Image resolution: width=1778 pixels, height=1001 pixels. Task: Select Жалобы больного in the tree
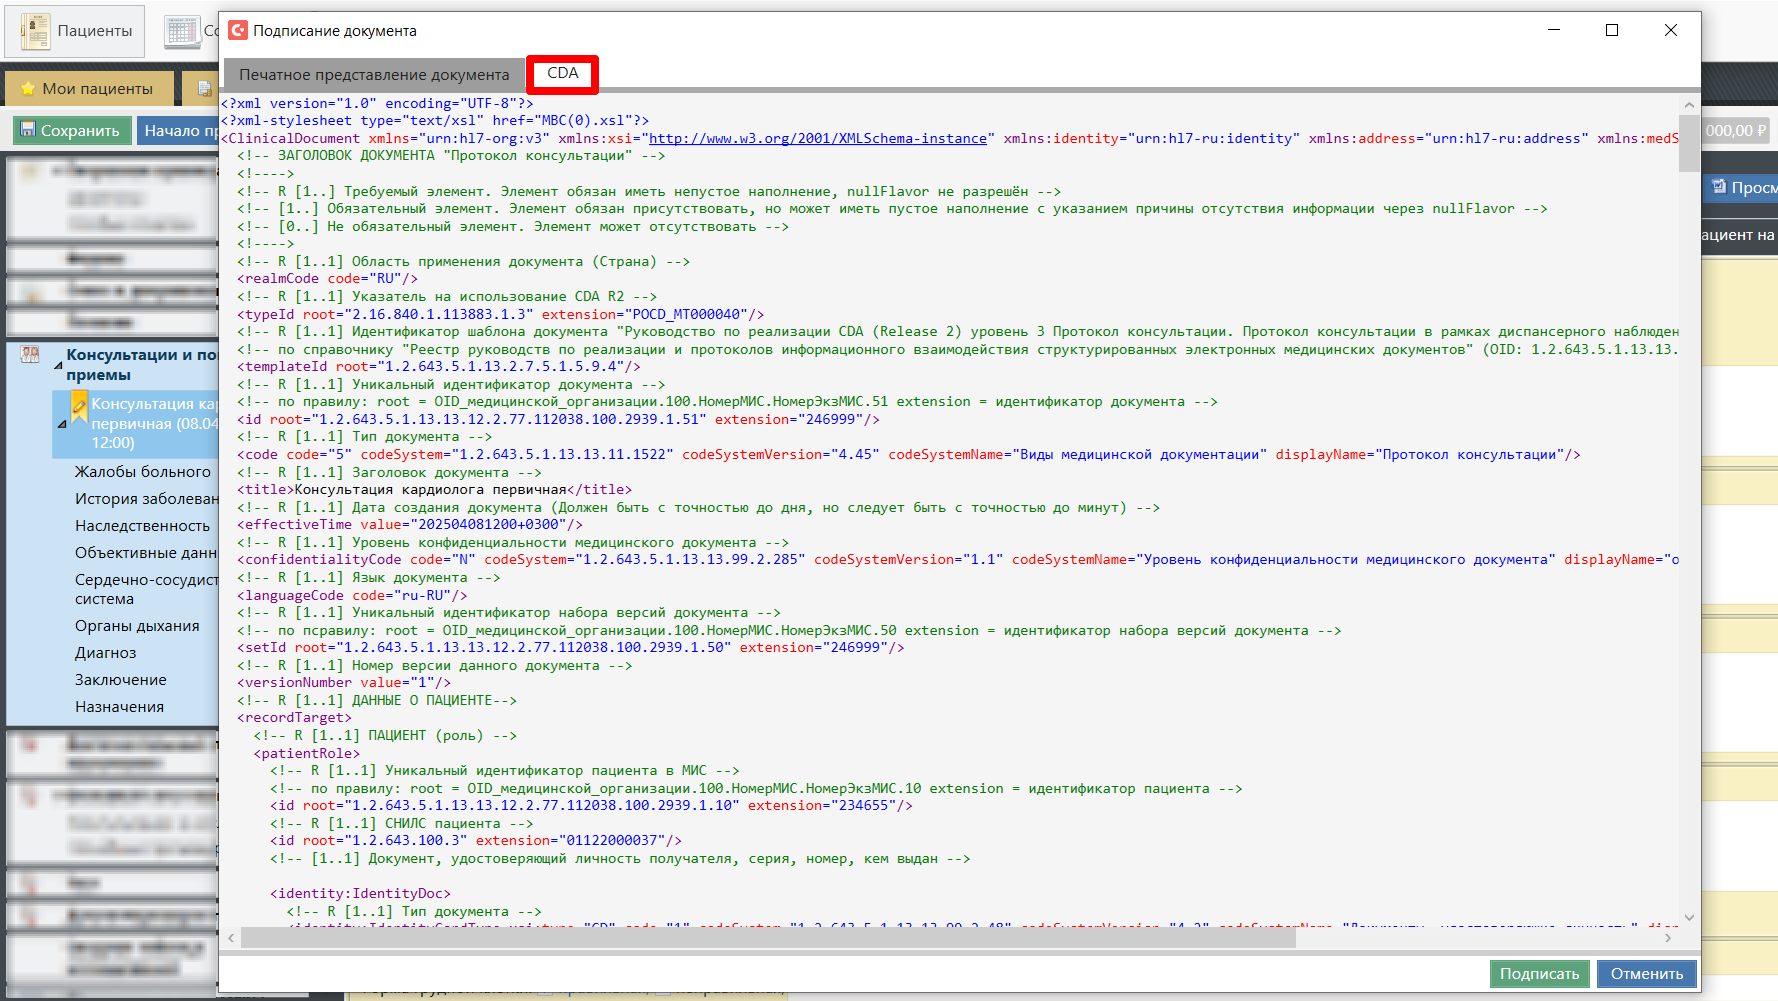[143, 472]
